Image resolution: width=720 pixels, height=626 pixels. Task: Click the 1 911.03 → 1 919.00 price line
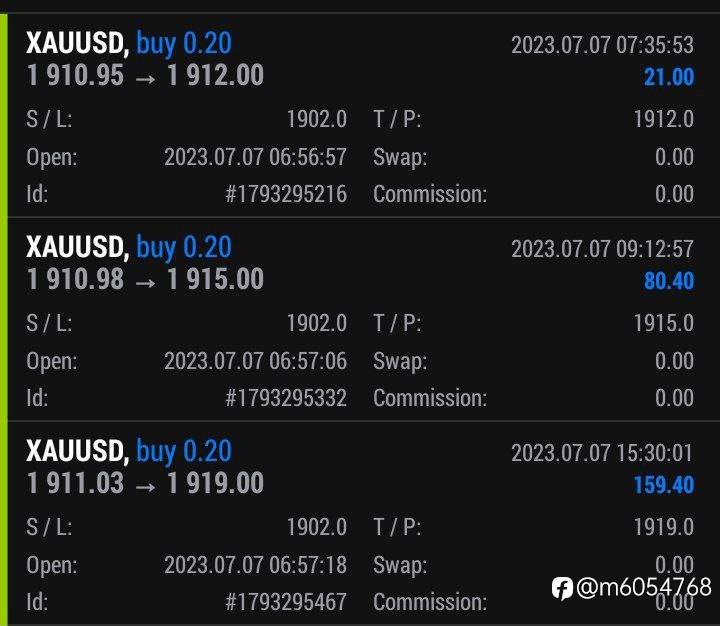tap(145, 484)
